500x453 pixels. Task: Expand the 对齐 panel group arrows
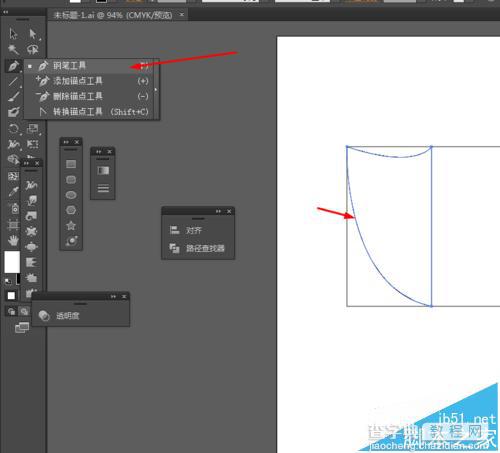218,211
